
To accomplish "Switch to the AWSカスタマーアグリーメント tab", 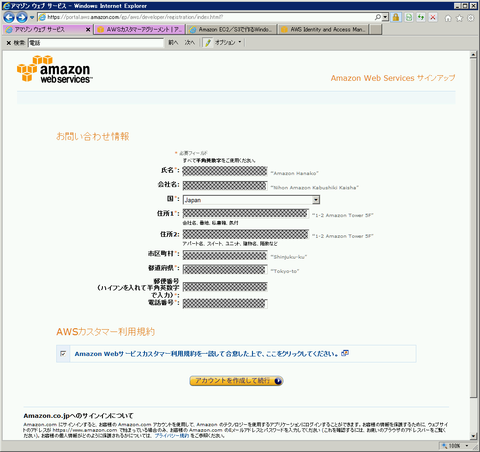I will 139,30.
